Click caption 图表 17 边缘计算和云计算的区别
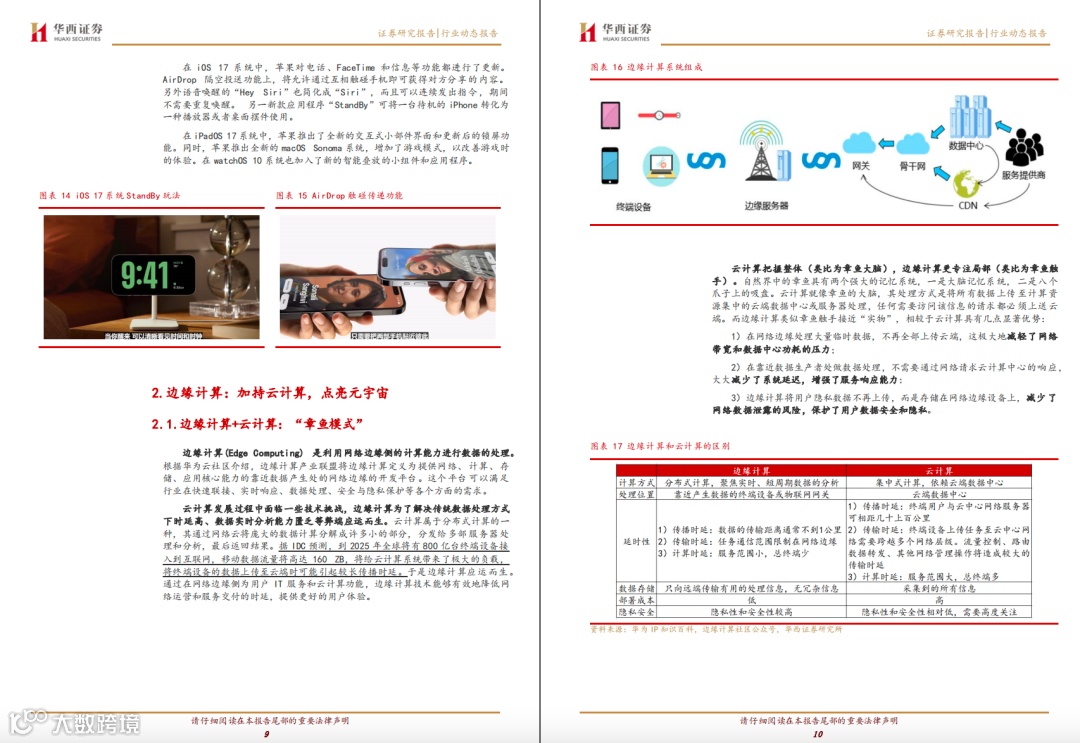1080x743 pixels. click(660, 446)
